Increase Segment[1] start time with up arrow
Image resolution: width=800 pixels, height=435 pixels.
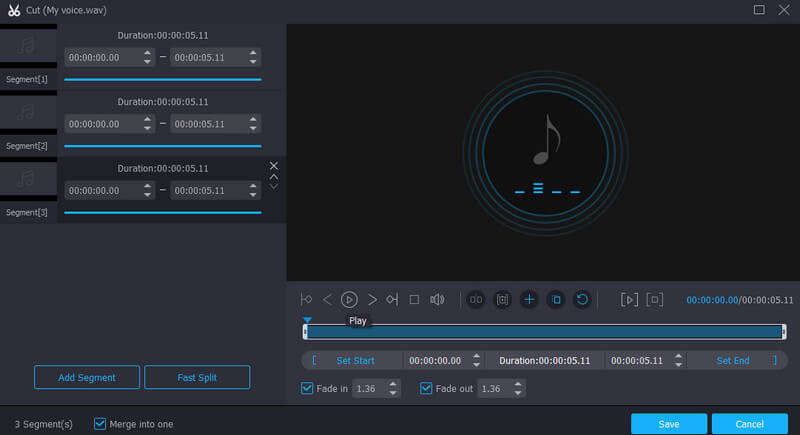pos(147,53)
